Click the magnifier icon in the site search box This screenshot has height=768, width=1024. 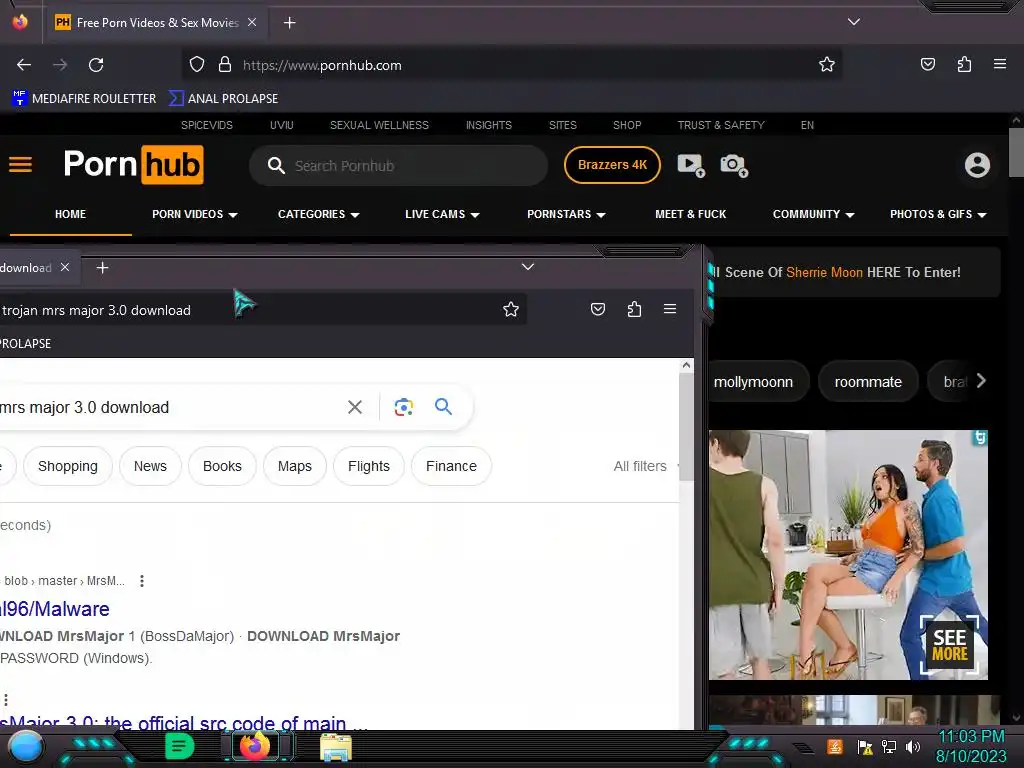pyautogui.click(x=276, y=166)
